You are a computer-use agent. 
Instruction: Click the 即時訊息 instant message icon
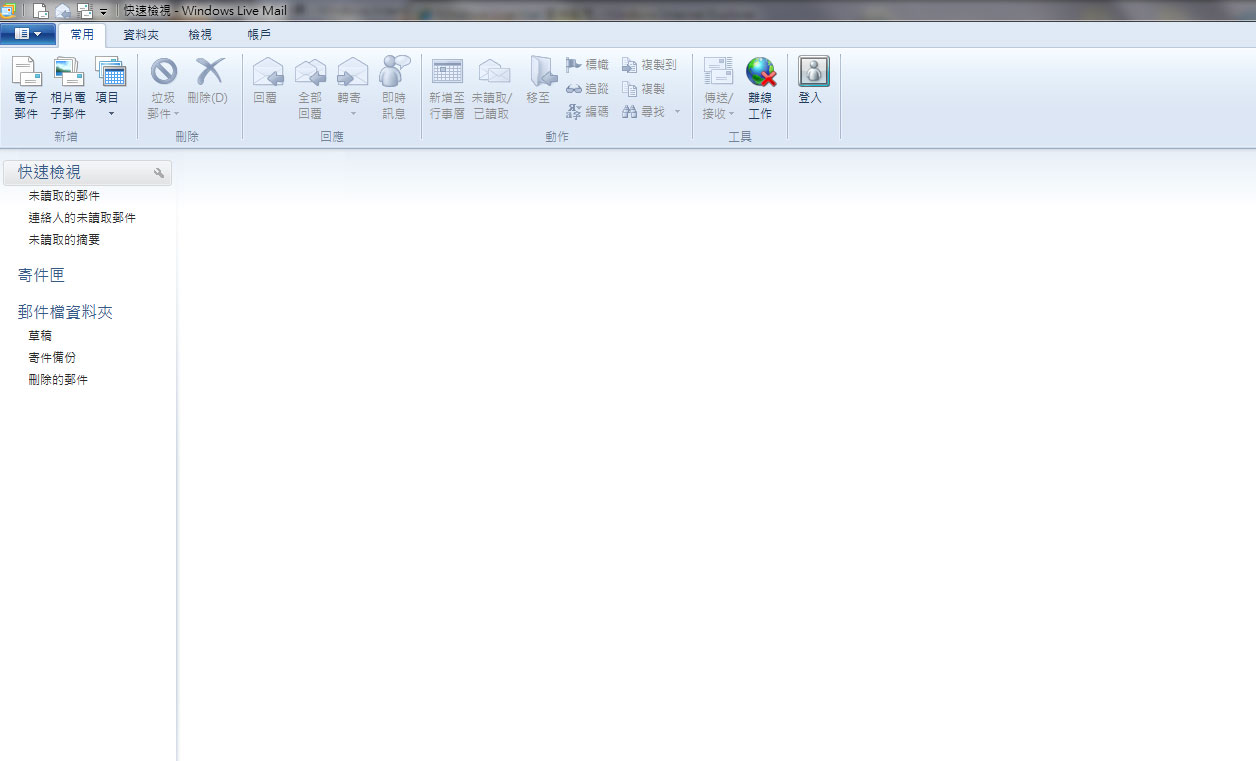coord(394,71)
